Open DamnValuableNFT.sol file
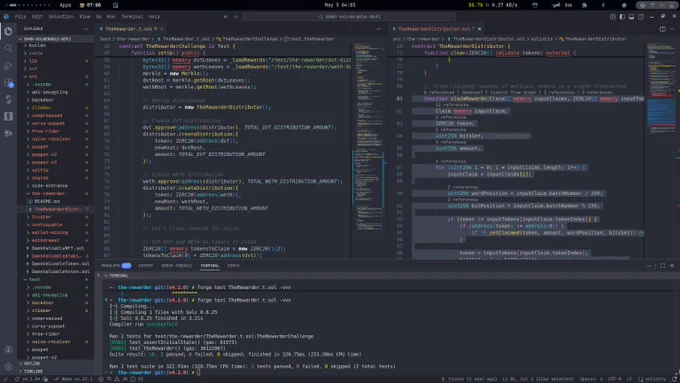The width and height of the screenshot is (680, 383). tap(56, 248)
